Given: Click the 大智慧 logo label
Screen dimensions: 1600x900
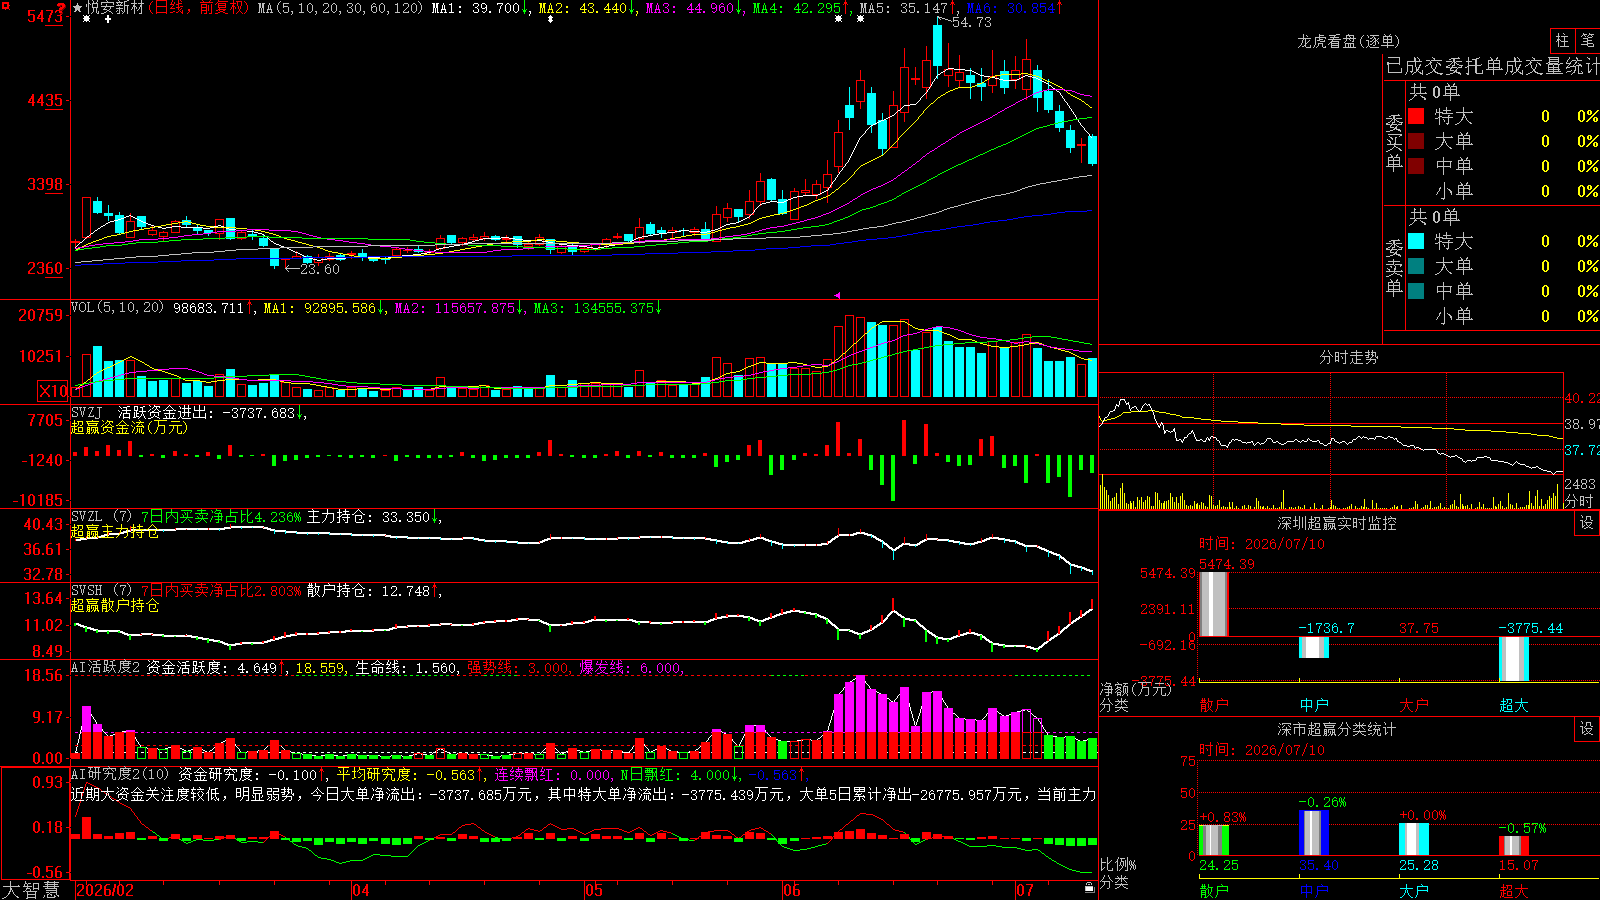Looking at the screenshot, I should pyautogui.click(x=31, y=890).
